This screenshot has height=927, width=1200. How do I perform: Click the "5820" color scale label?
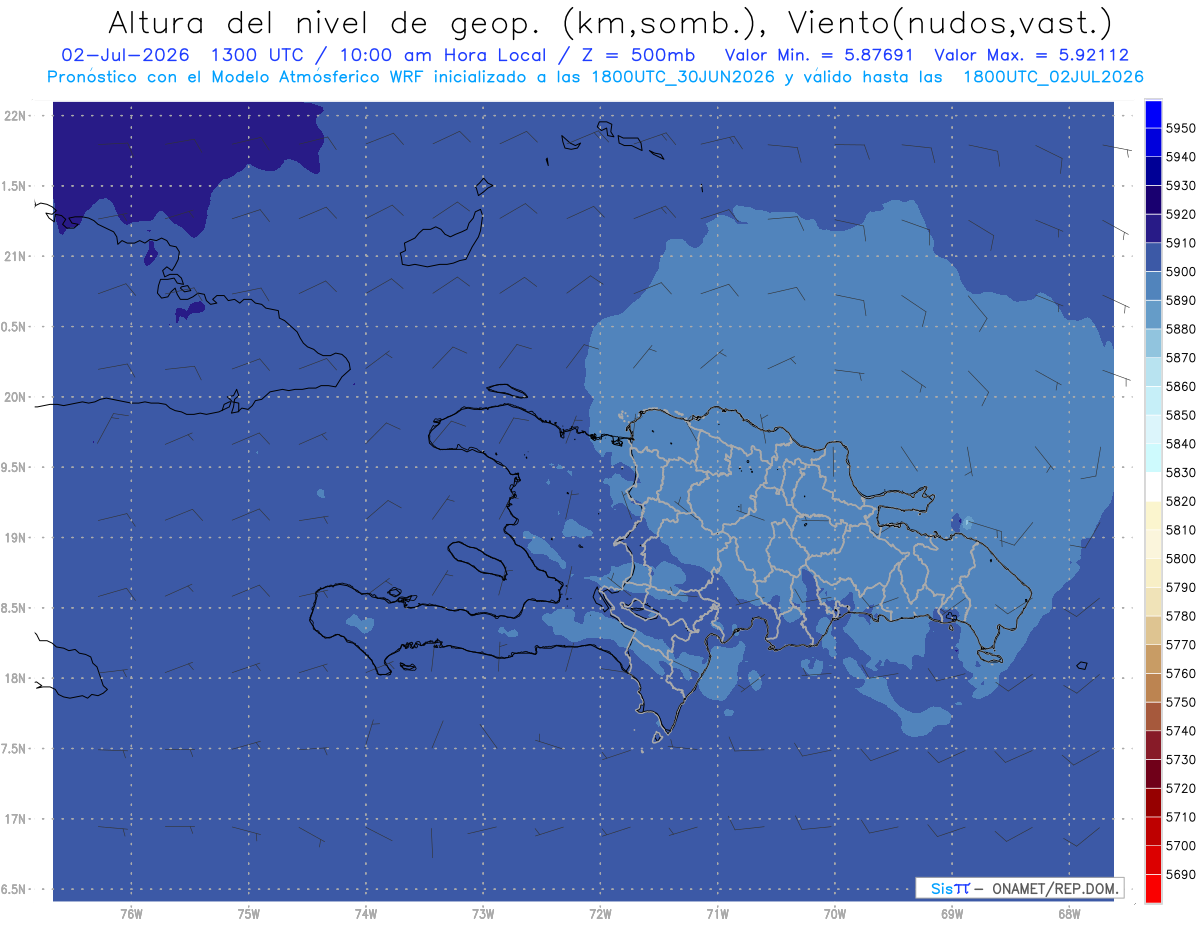click(1180, 501)
